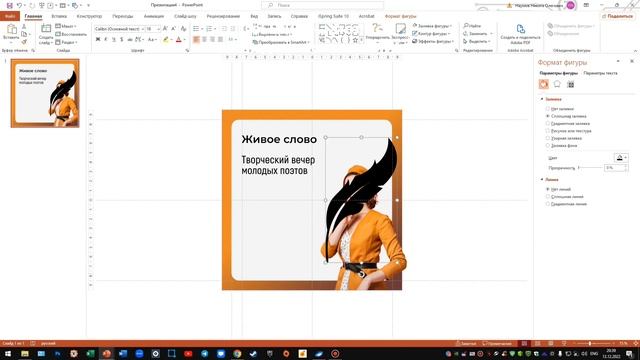The image size is (640, 360).
Task: Open the Файл tab
Action: pyautogui.click(x=10, y=16)
